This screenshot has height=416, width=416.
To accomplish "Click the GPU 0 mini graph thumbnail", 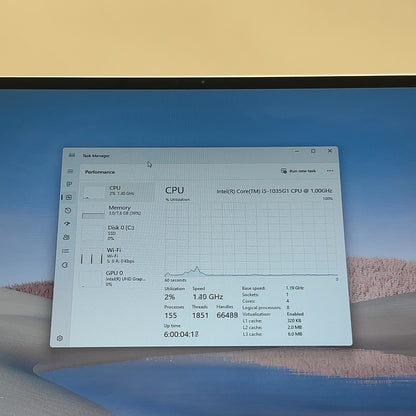I will pos(91,279).
